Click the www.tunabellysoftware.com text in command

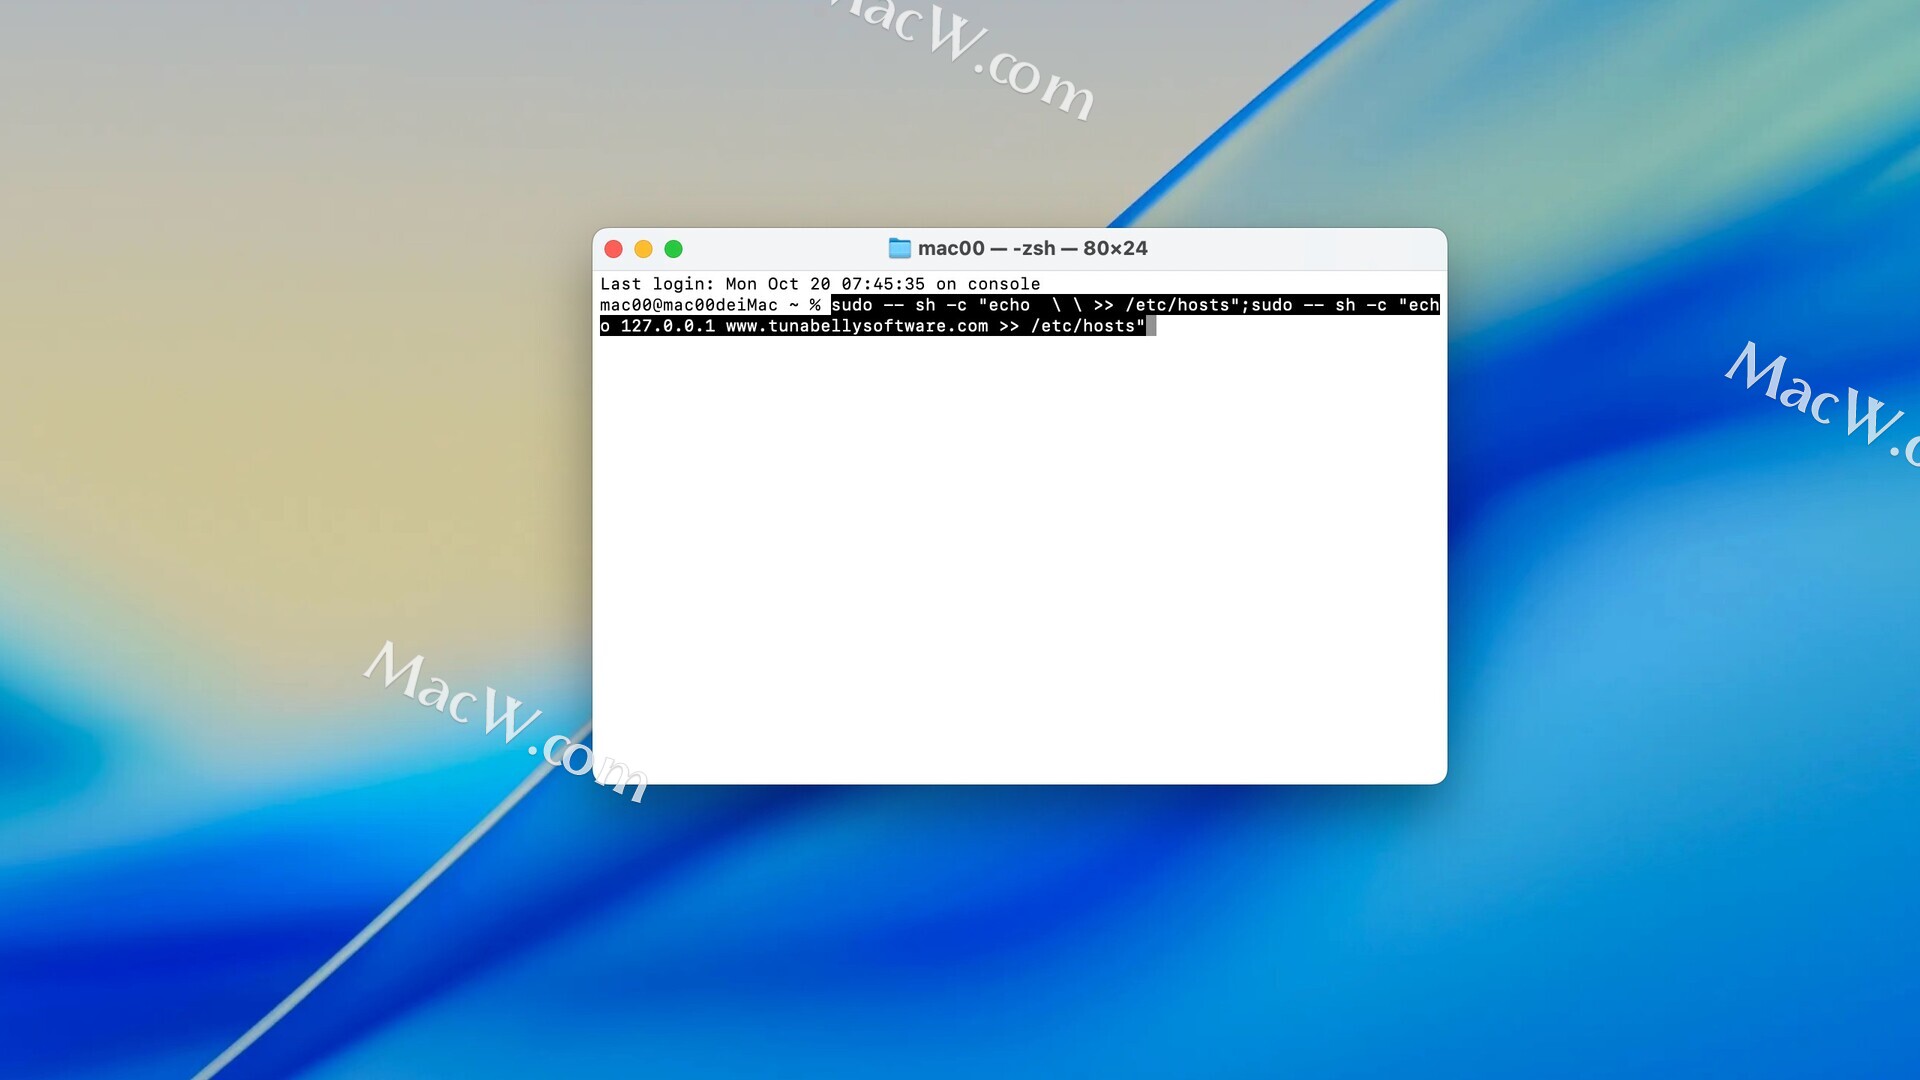pos(856,326)
